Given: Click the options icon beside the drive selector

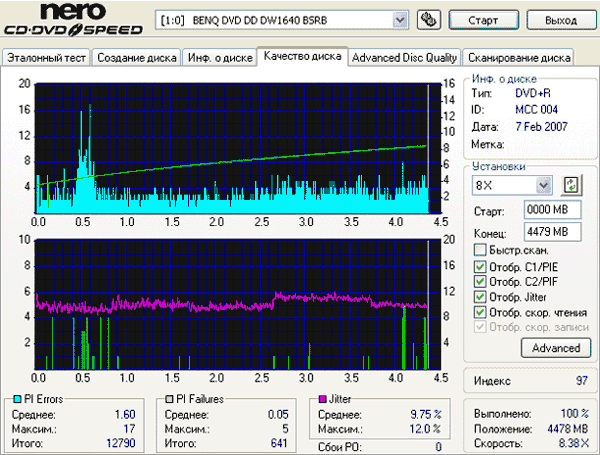Looking at the screenshot, I should (x=428, y=19).
